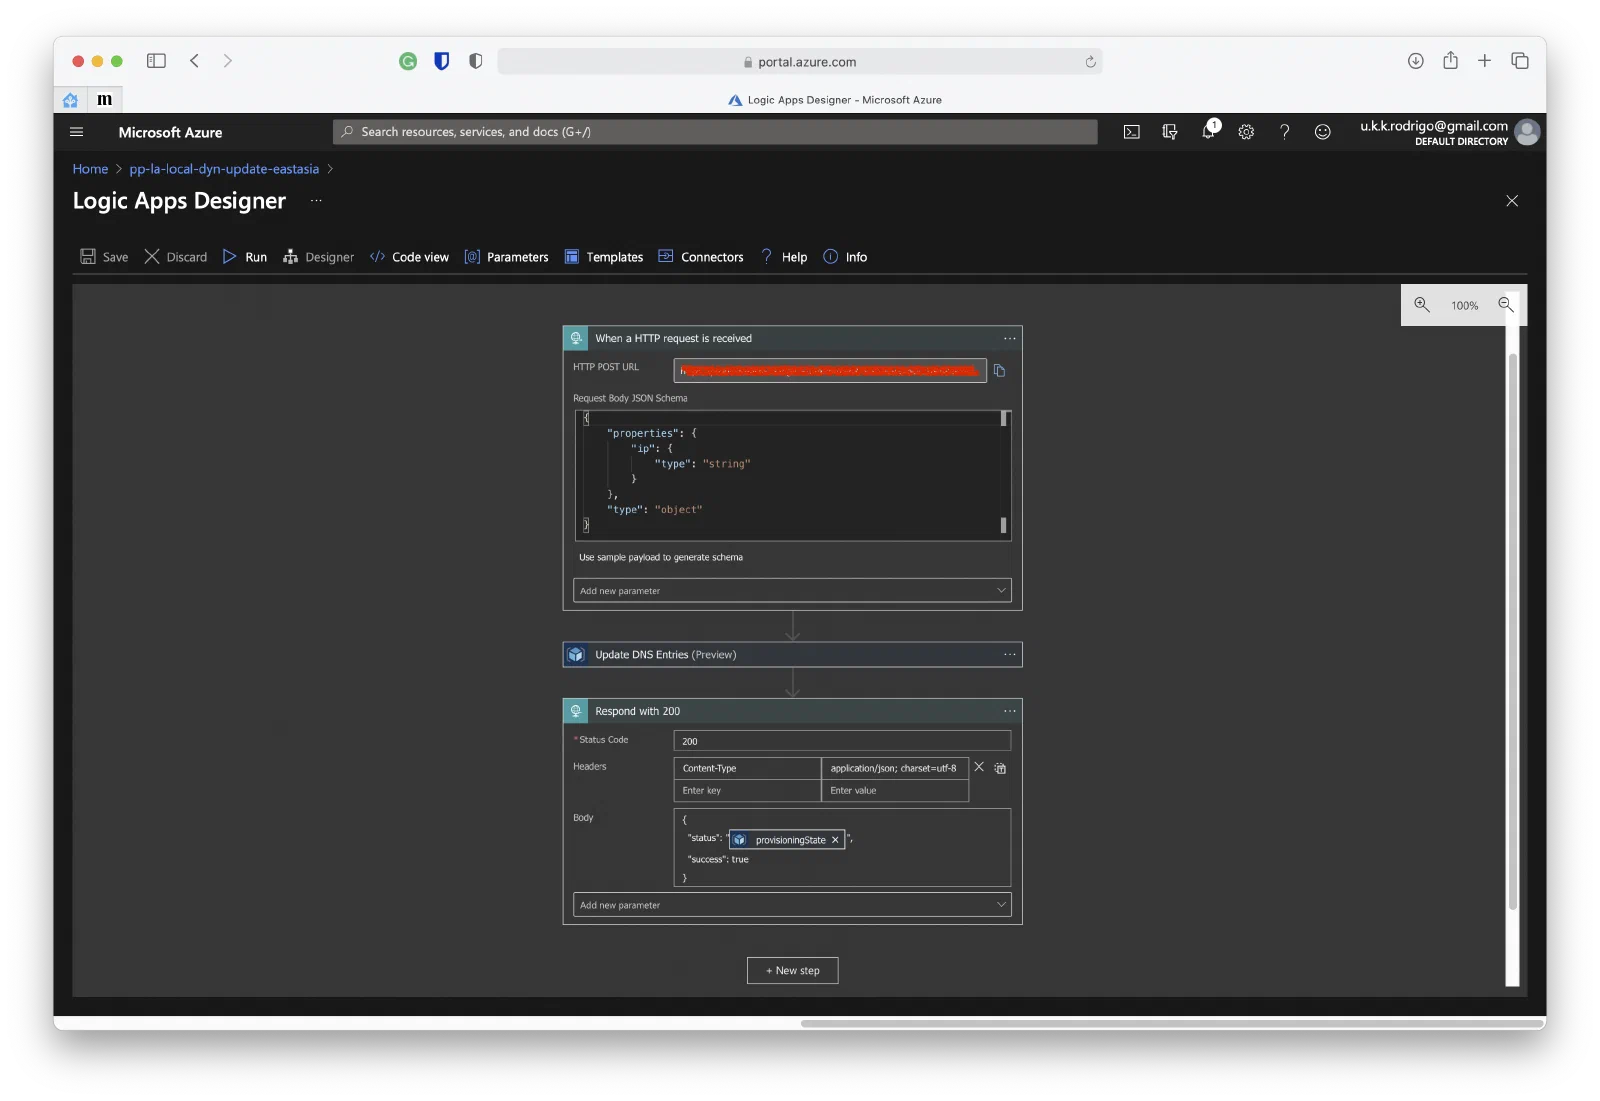
Task: Click the Enter key header field
Action: (x=747, y=790)
